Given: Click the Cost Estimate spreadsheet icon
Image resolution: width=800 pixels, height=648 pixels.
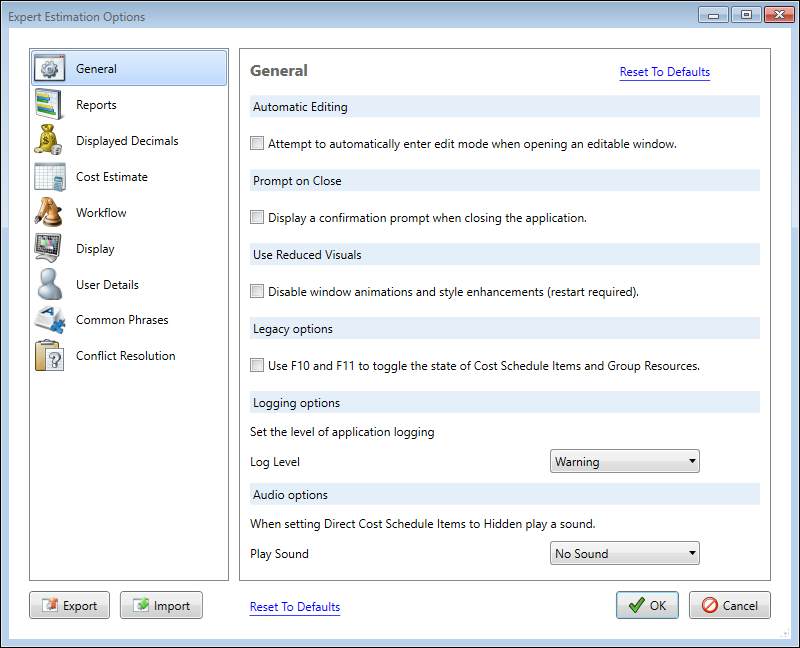Looking at the screenshot, I should [50, 177].
